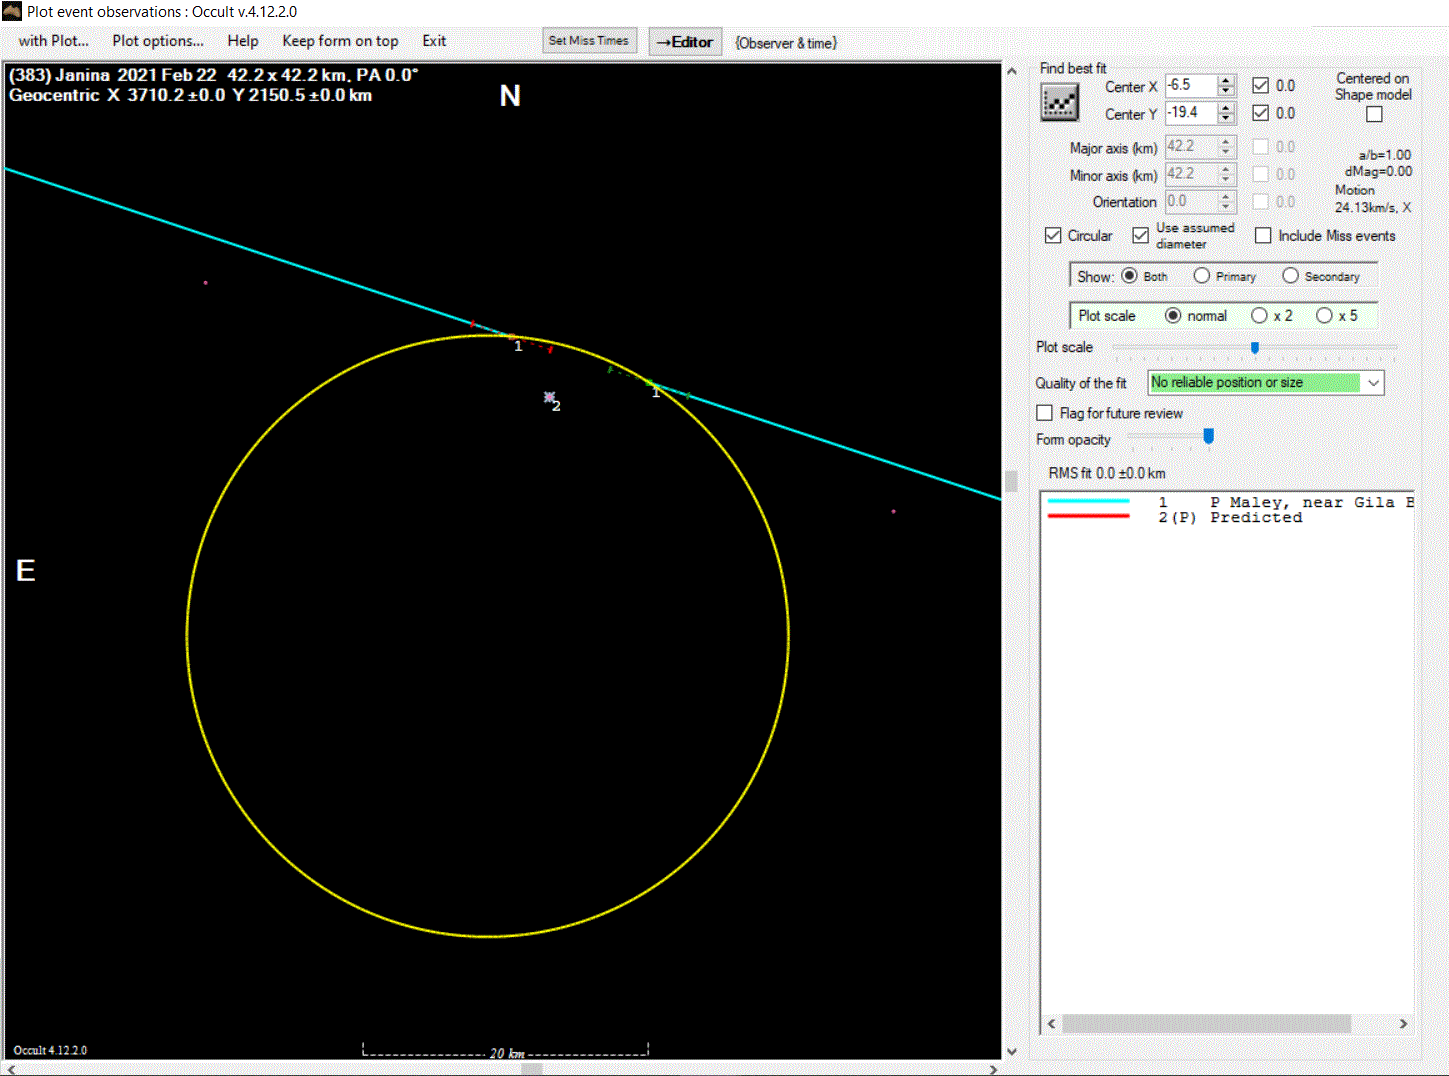1449x1076 pixels.
Task: Uncheck the Circular checkbox
Action: coord(1053,235)
